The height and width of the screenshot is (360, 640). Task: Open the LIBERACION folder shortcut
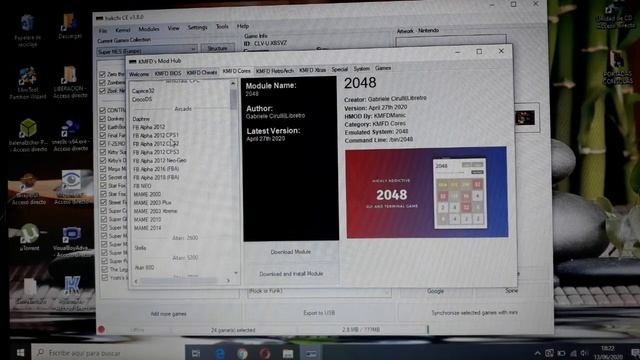[x=70, y=82]
